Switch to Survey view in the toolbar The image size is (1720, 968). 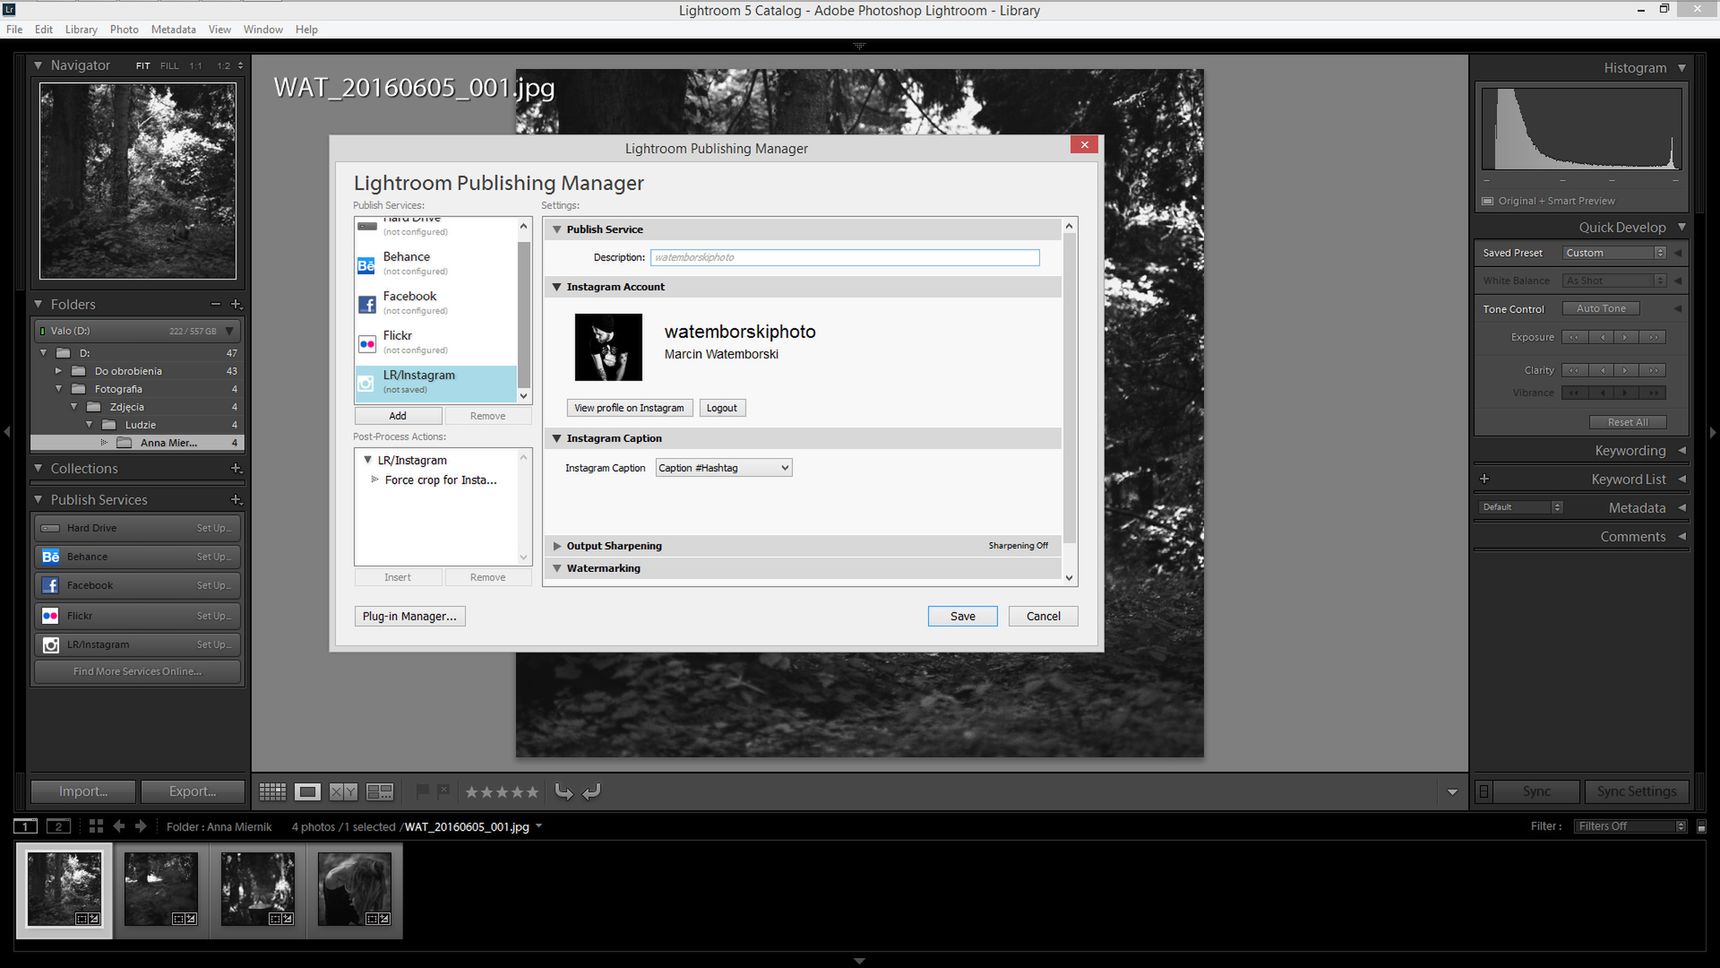380,791
